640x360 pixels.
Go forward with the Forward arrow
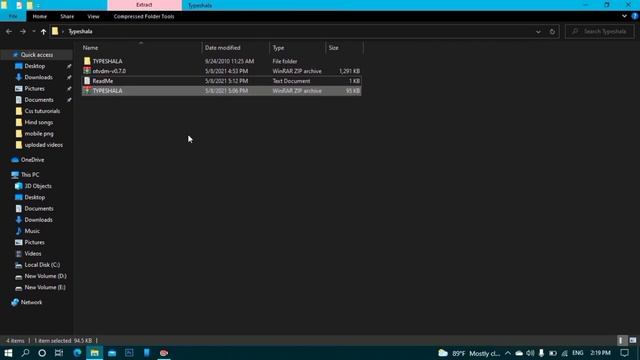pyautogui.click(x=23, y=31)
